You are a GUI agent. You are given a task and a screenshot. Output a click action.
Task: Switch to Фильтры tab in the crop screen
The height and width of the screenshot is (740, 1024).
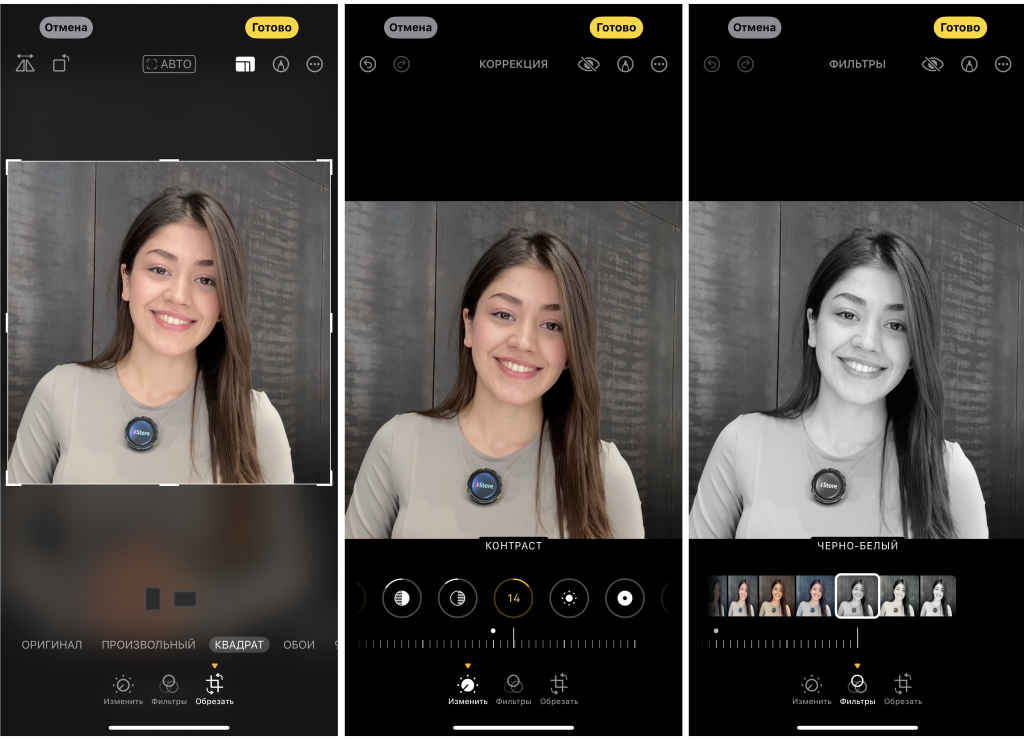(169, 688)
